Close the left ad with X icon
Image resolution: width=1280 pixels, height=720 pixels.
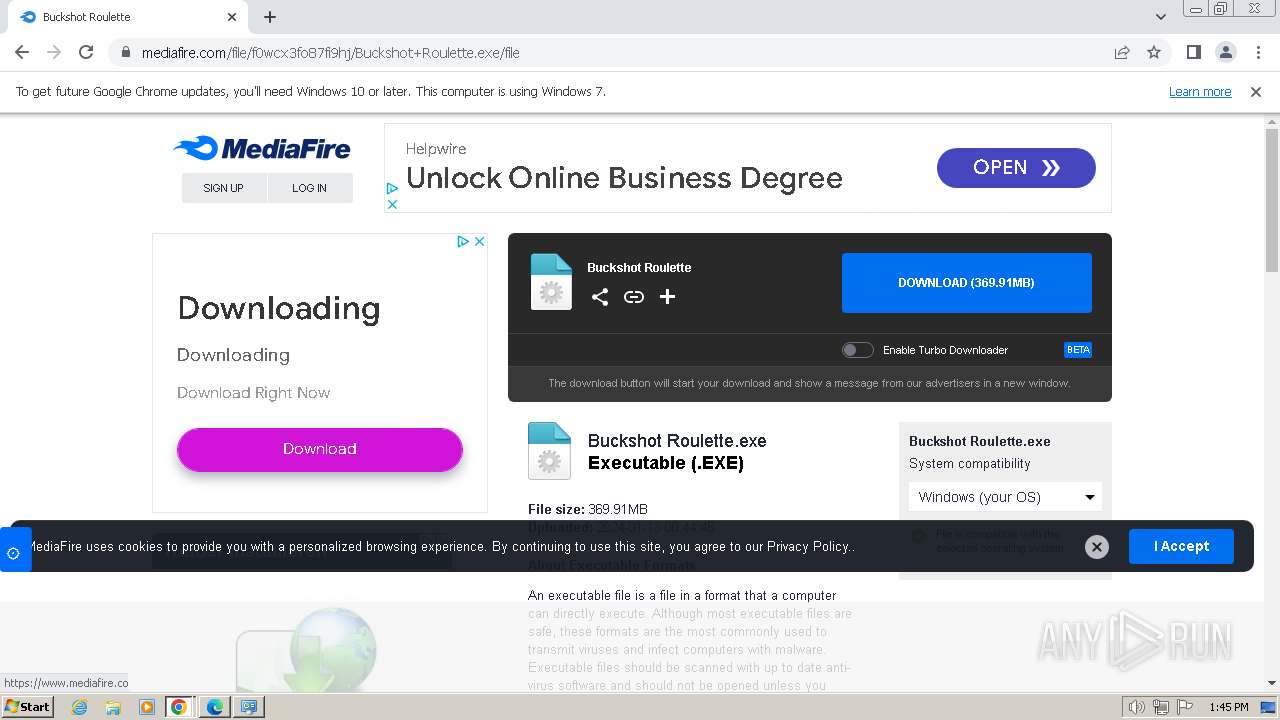[x=479, y=241]
